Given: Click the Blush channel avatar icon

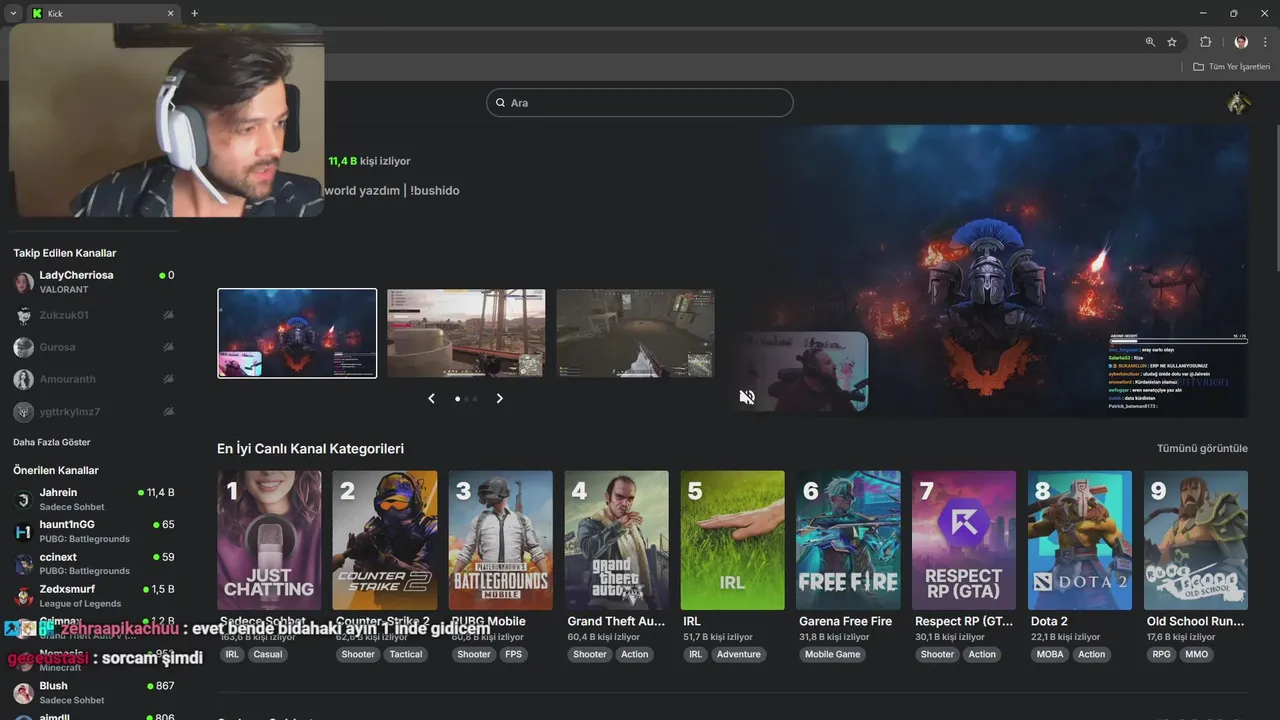Looking at the screenshot, I should coord(23,692).
